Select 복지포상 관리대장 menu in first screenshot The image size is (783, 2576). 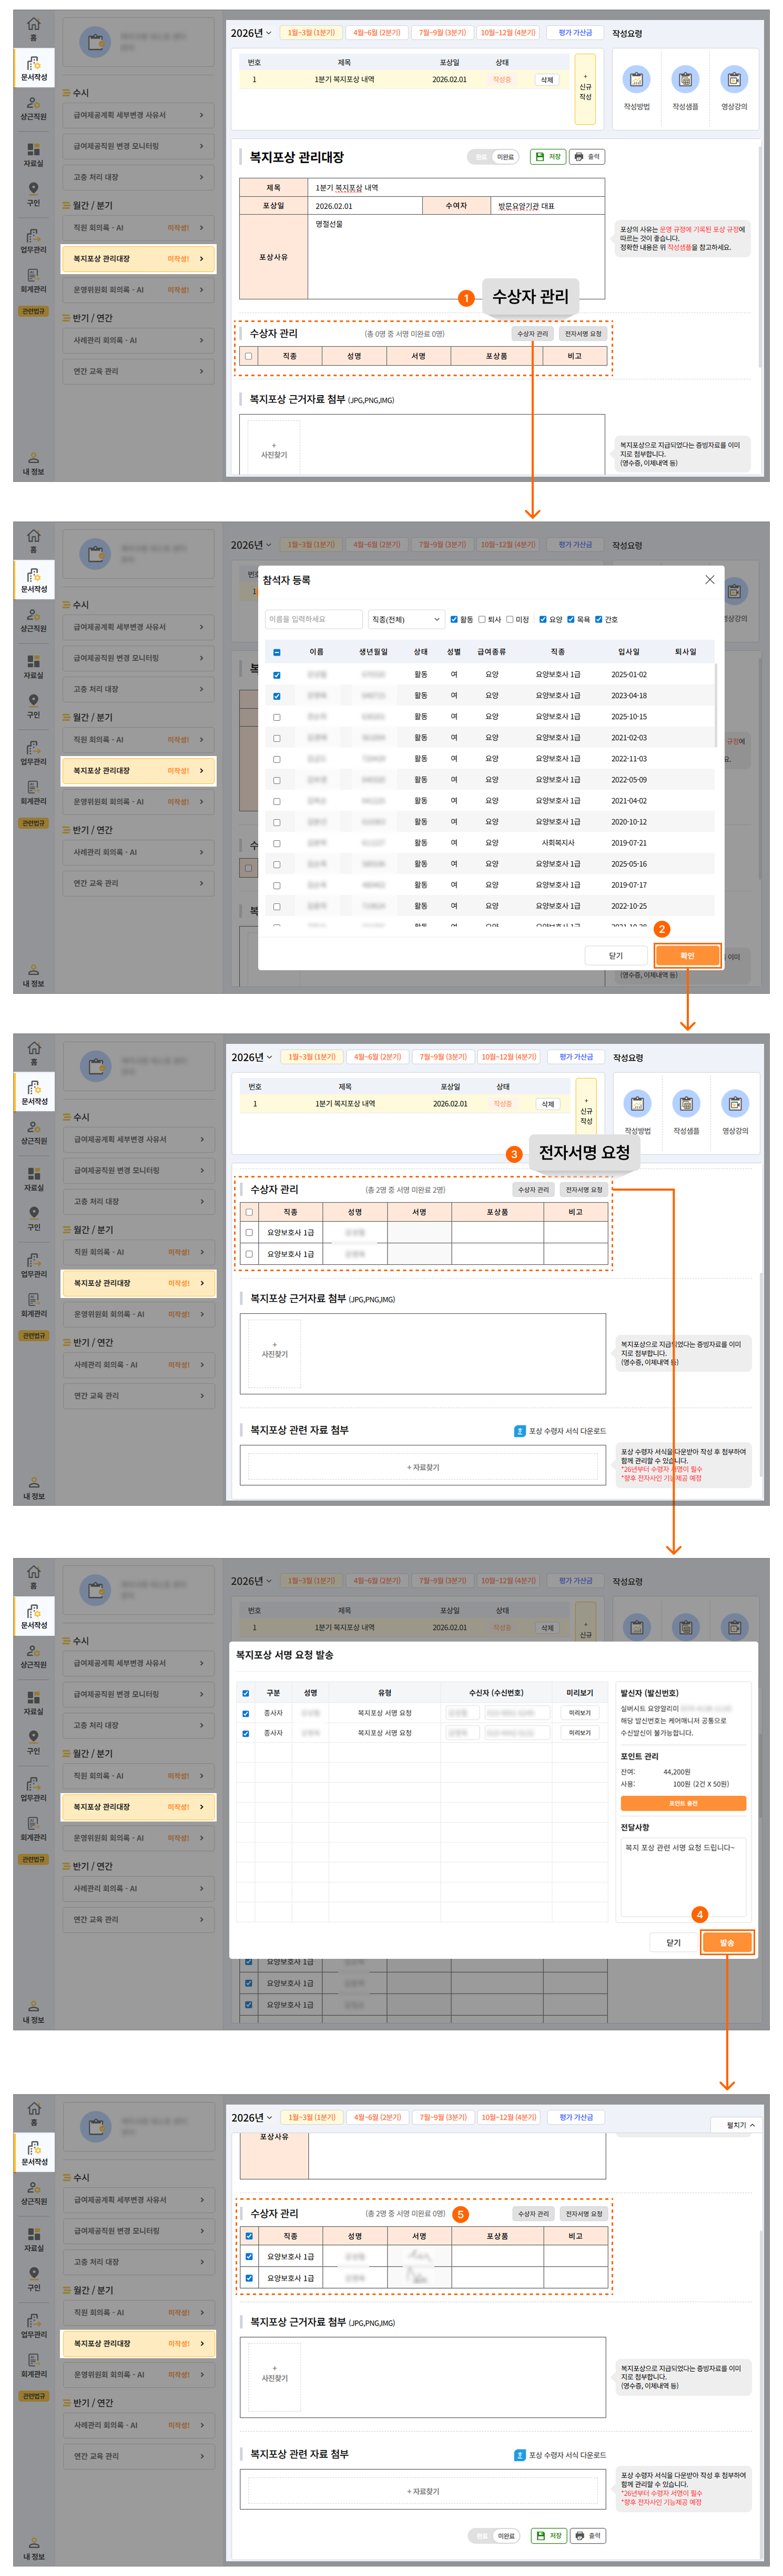tap(138, 259)
